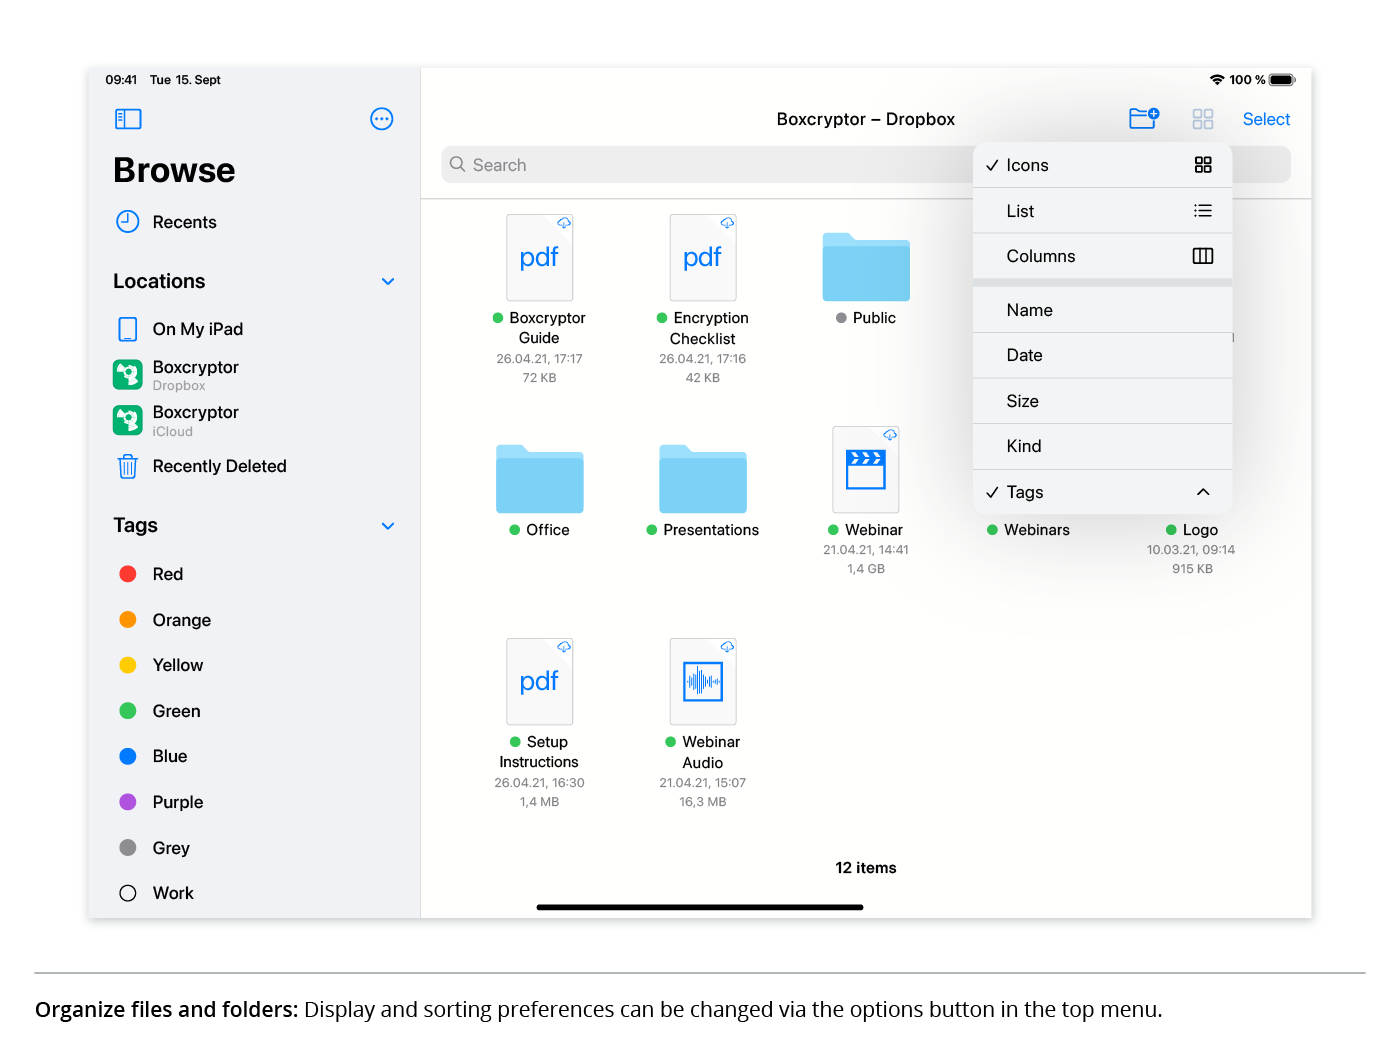
Task: Sort by Date in the menu
Action: pyautogui.click(x=1102, y=355)
